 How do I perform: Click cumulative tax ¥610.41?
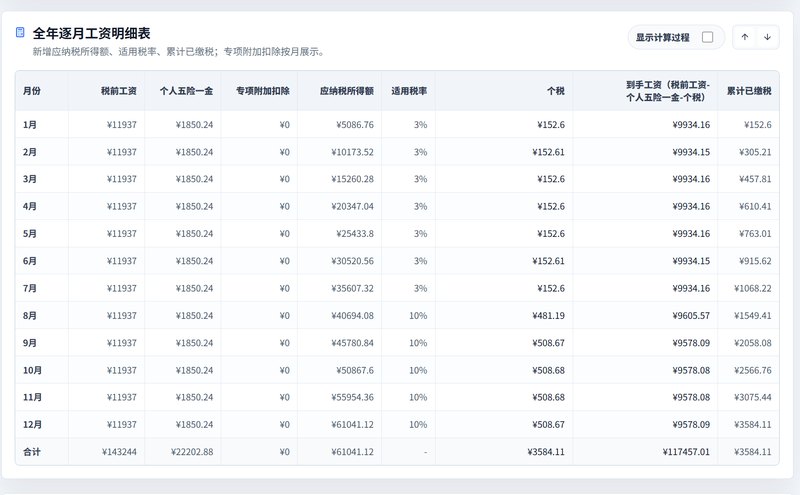(x=755, y=207)
